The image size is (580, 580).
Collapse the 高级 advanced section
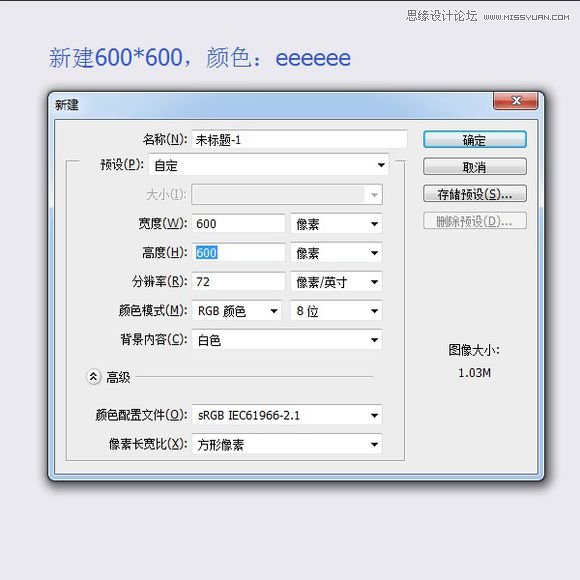pos(94,377)
